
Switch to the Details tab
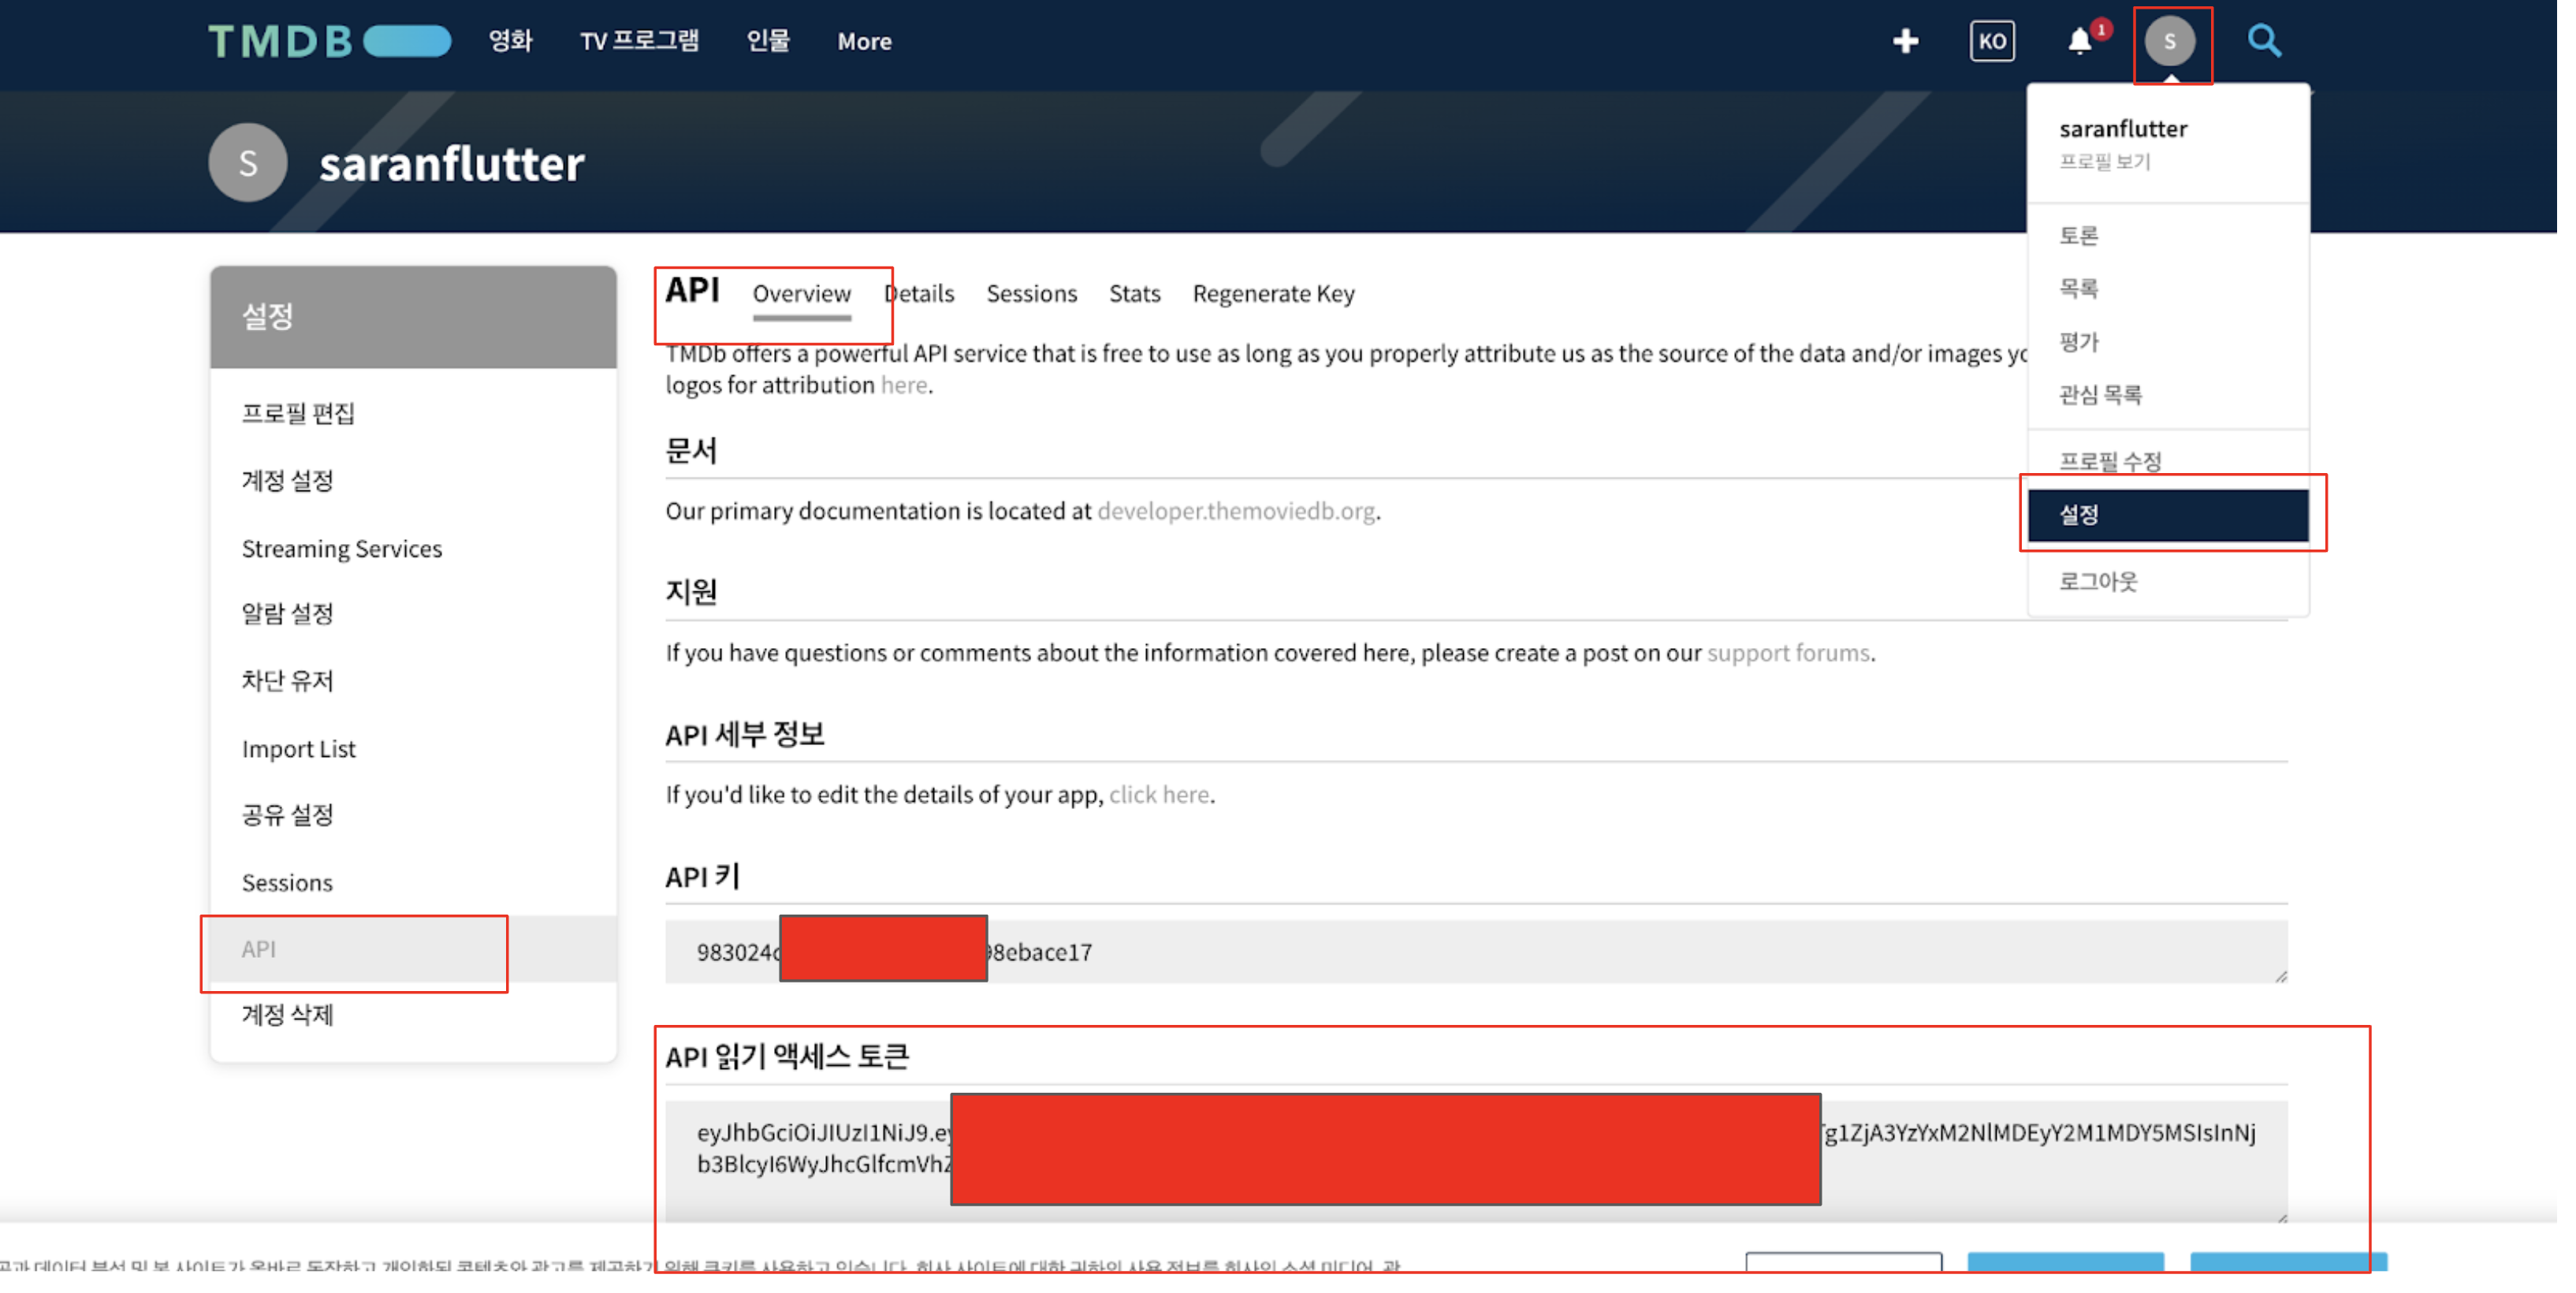919,293
